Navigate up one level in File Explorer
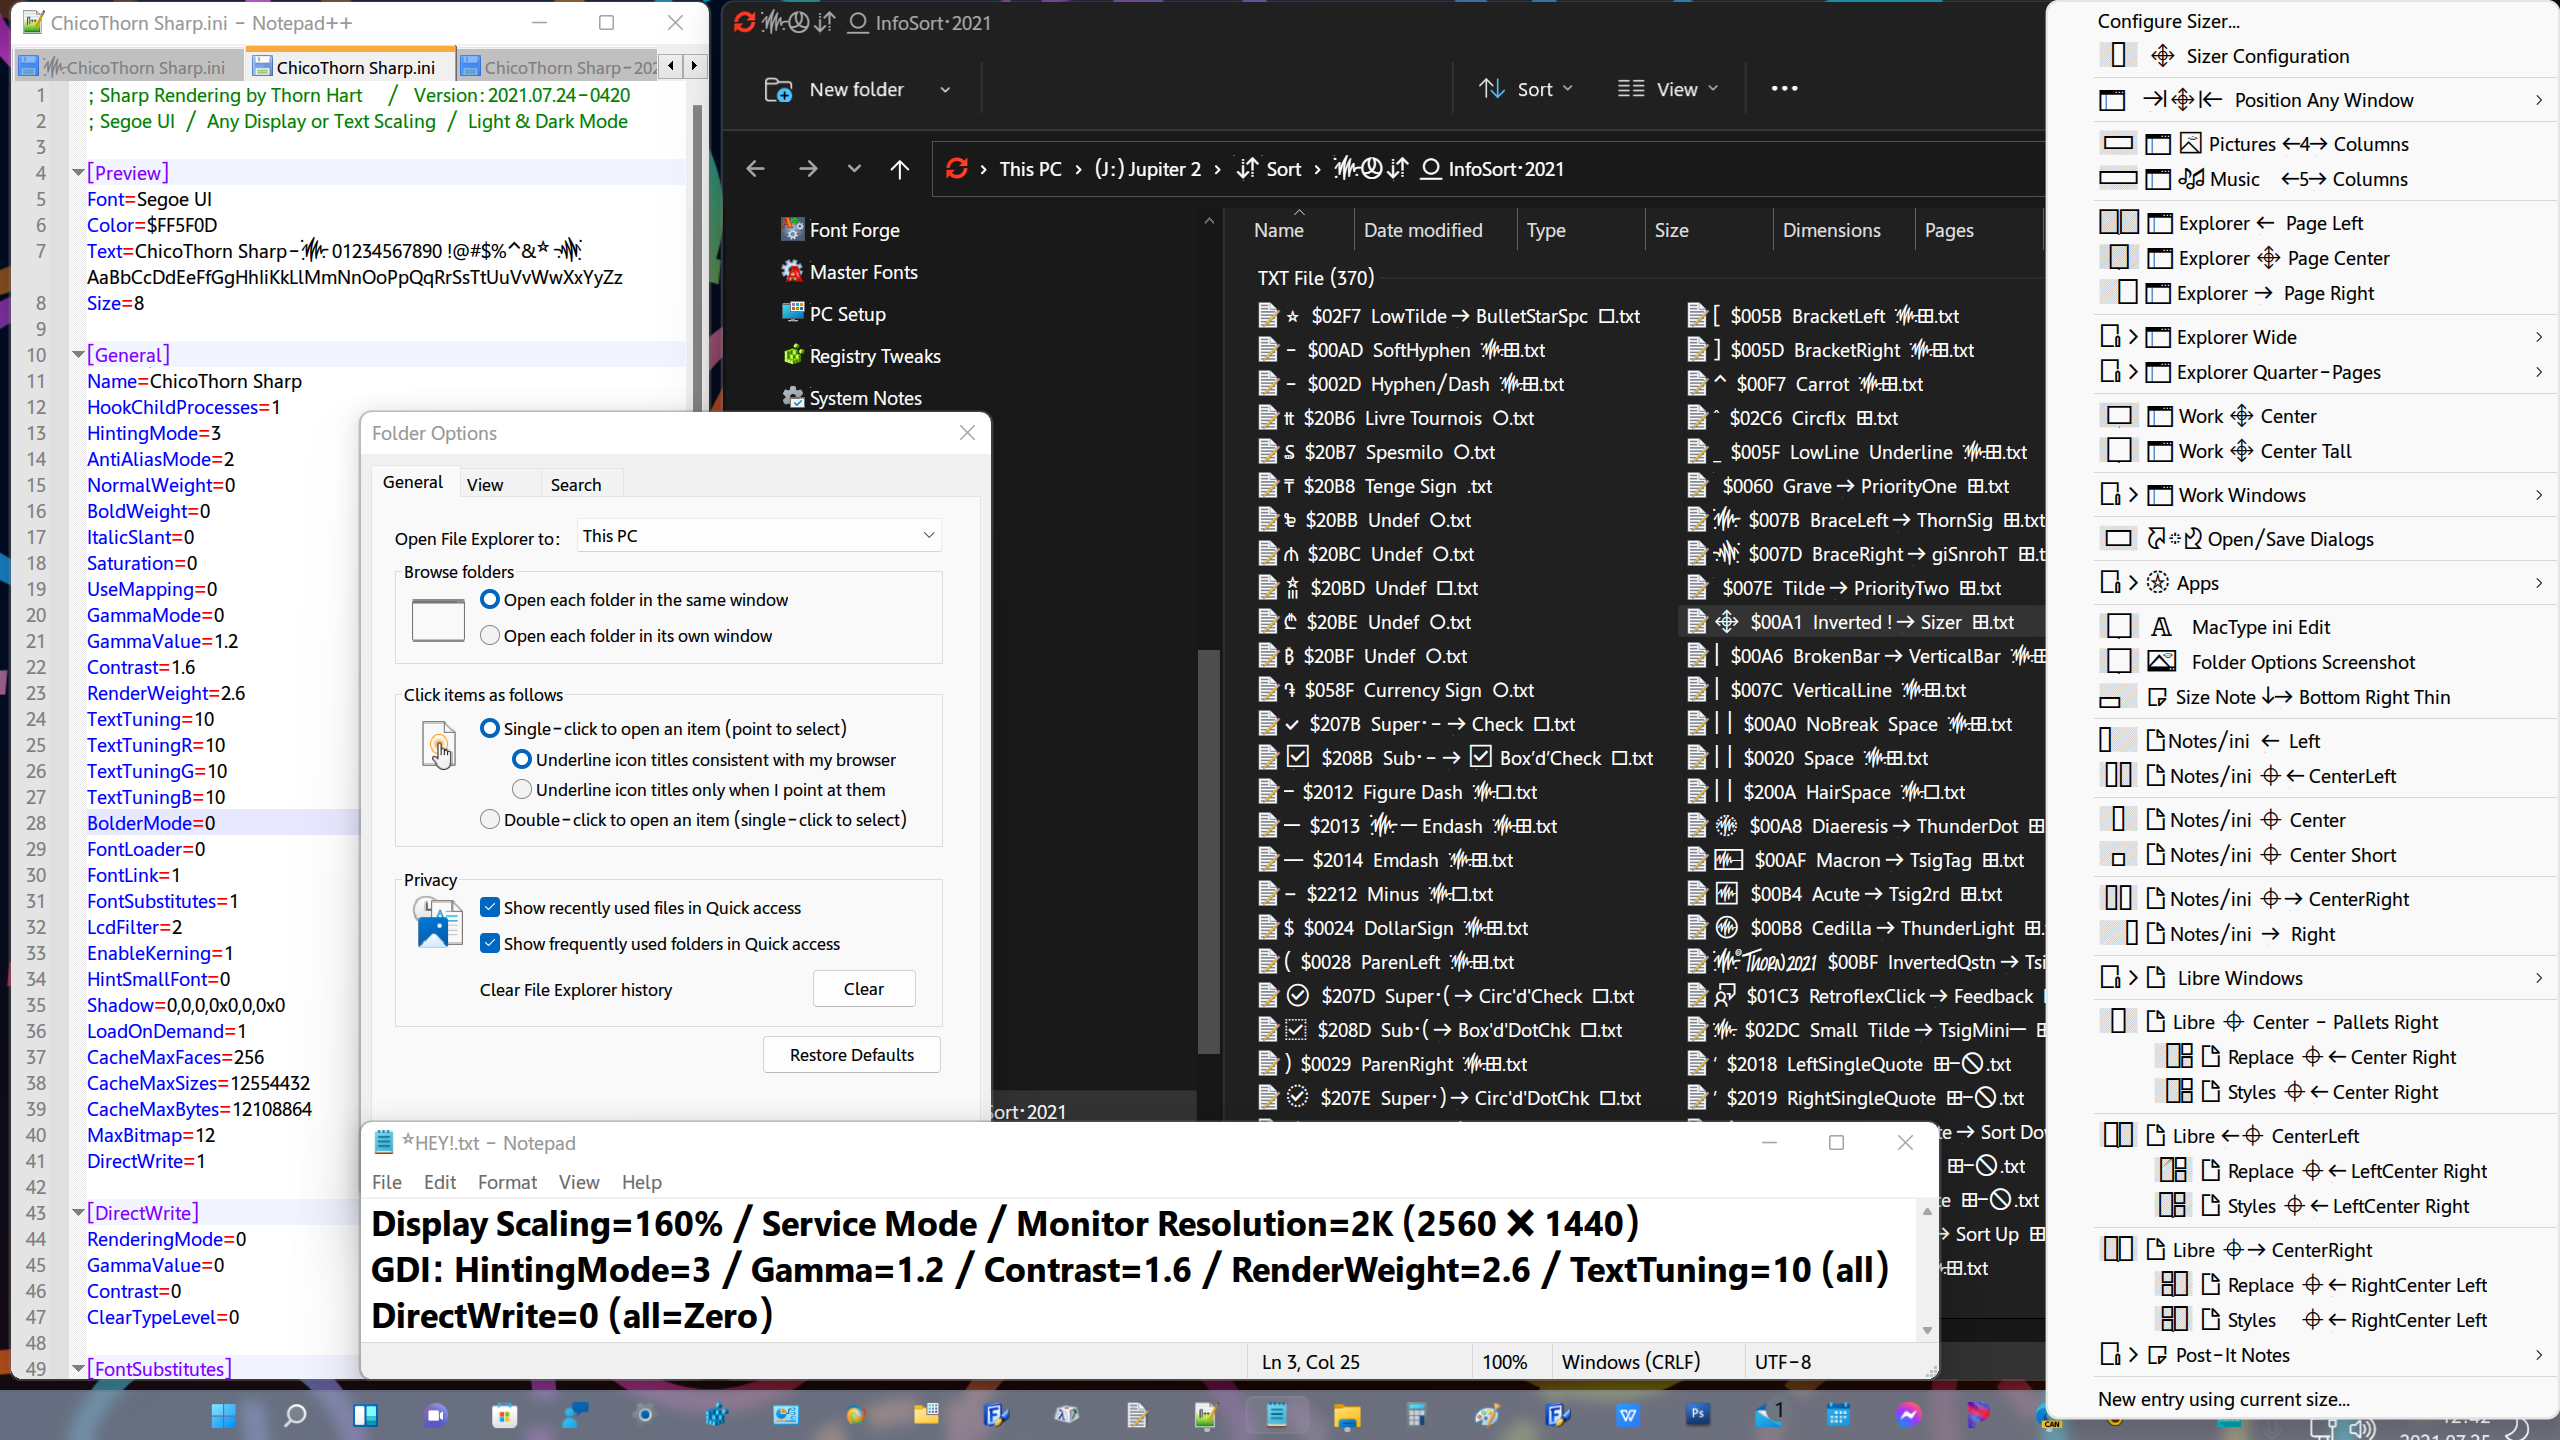The width and height of the screenshot is (2560, 1440). click(898, 169)
